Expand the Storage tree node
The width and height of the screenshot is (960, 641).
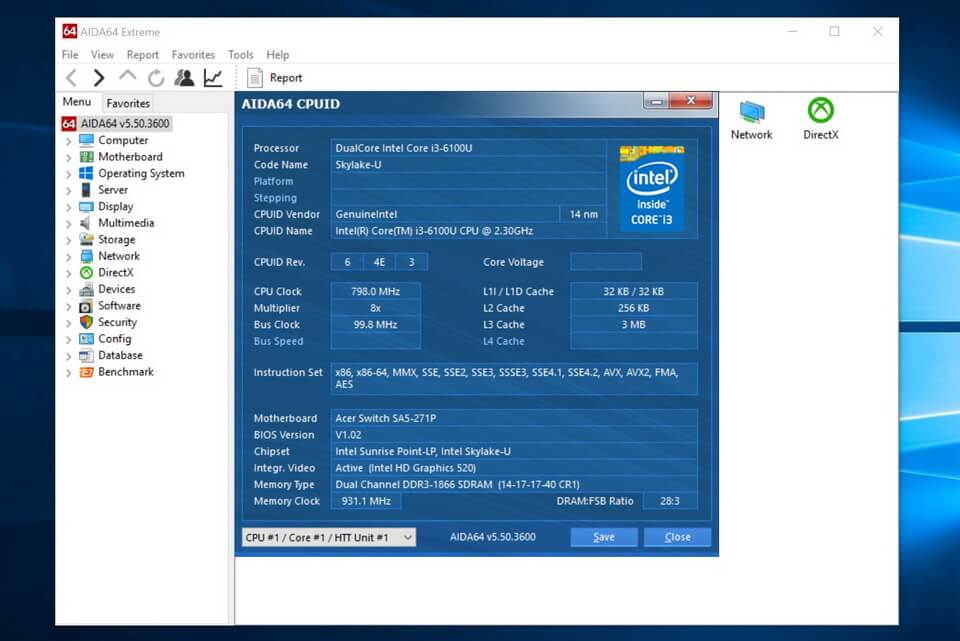[69, 240]
